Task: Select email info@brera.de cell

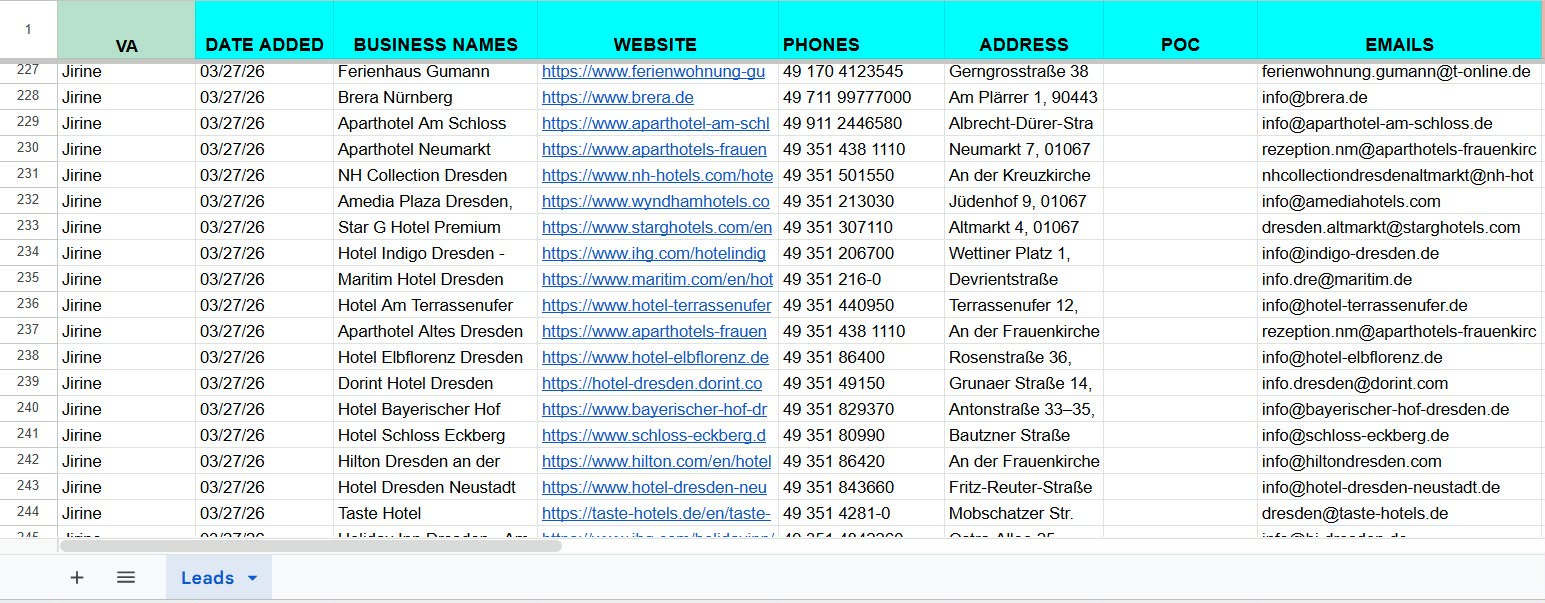Action: pyautogui.click(x=1400, y=97)
